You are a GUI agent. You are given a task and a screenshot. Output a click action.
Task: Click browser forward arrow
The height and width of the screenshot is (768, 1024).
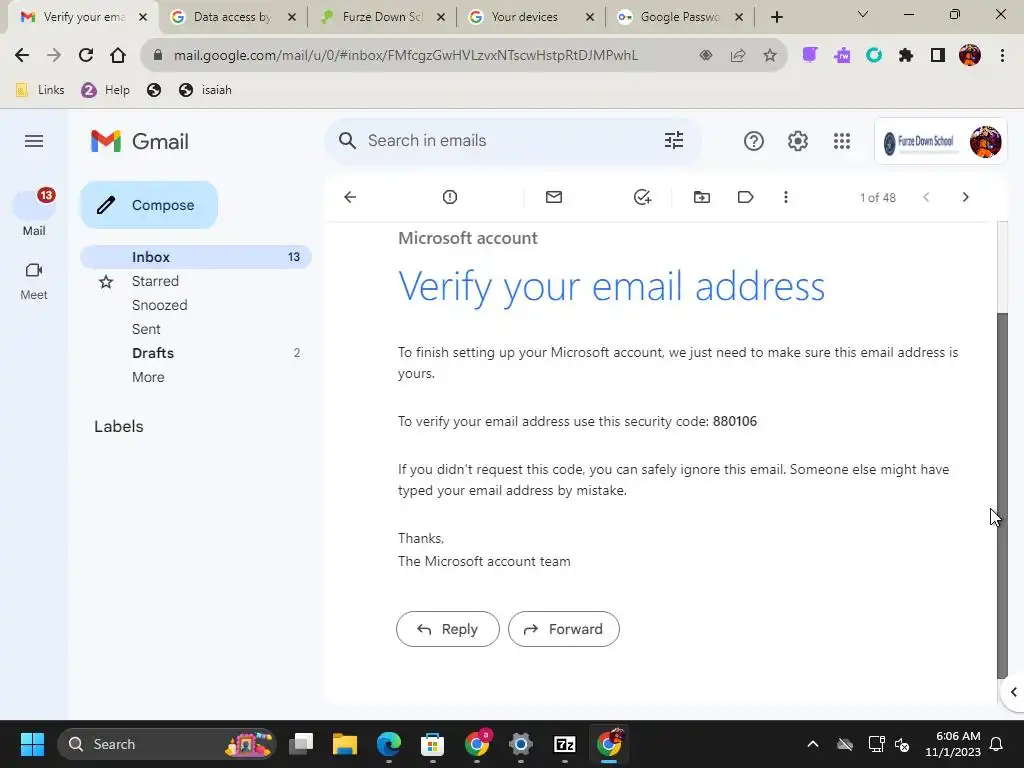pyautogui.click(x=54, y=56)
